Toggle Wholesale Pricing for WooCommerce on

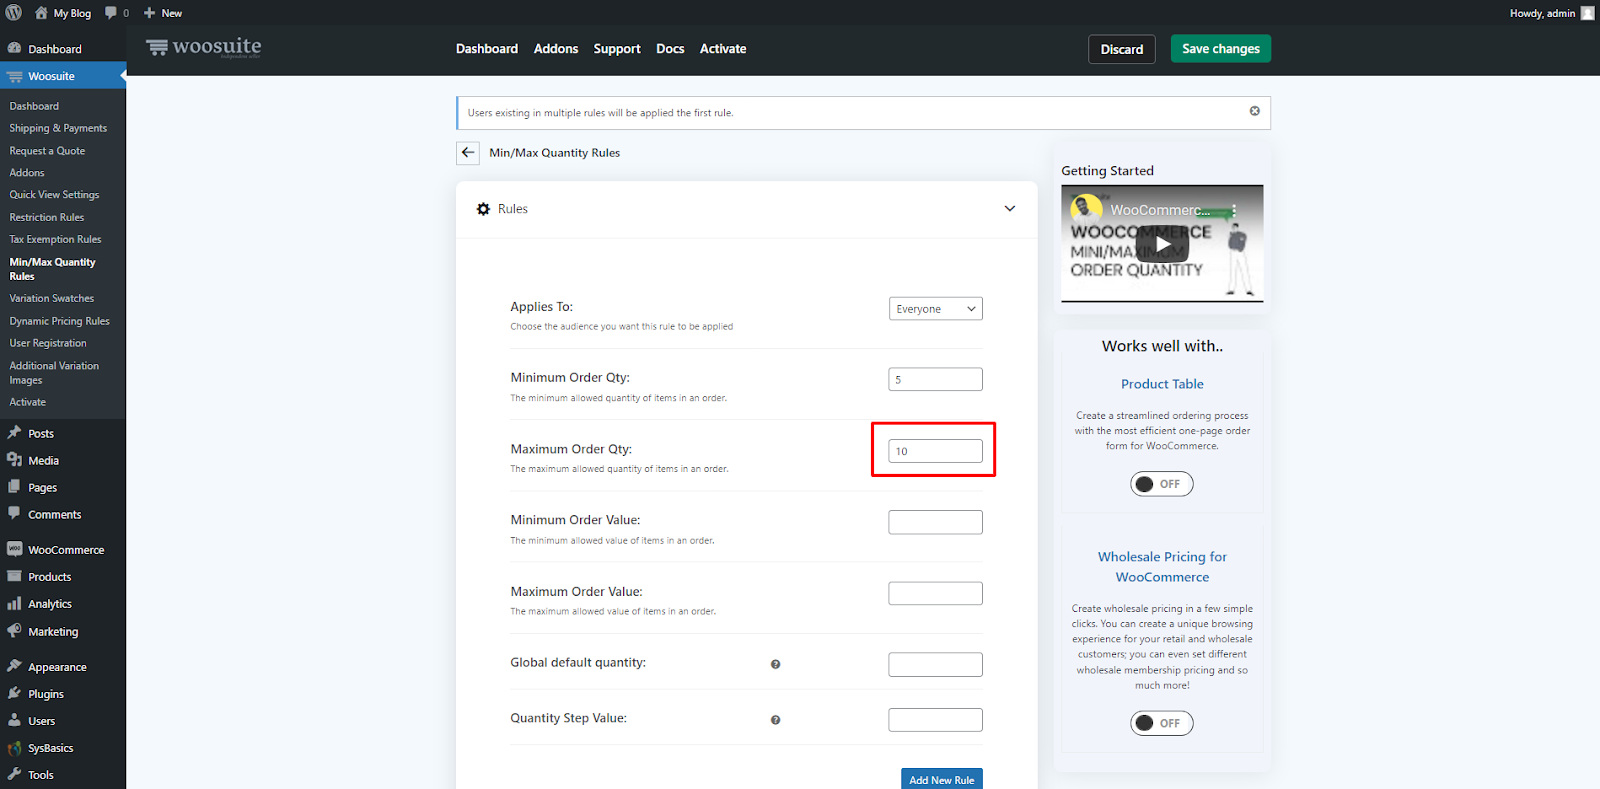[1161, 723]
